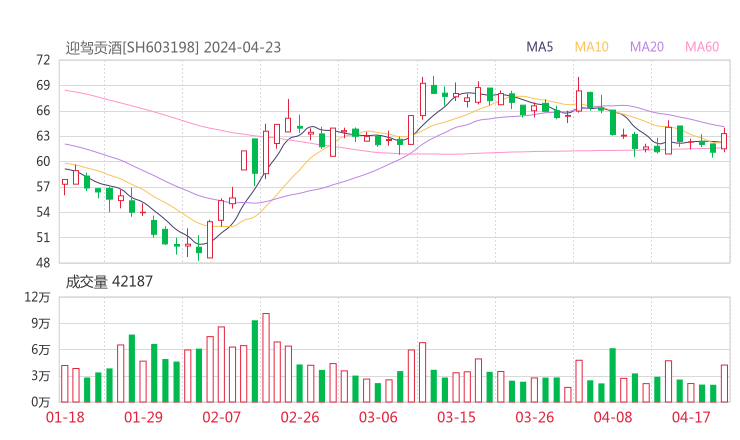The image size is (740, 440).
Task: Click the 03-26 date axis label
Action: (x=535, y=417)
